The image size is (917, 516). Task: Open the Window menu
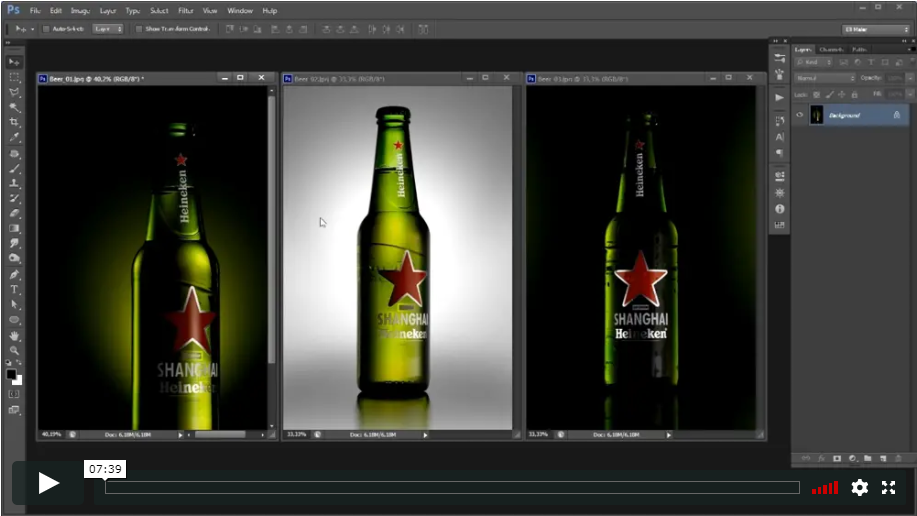click(240, 11)
